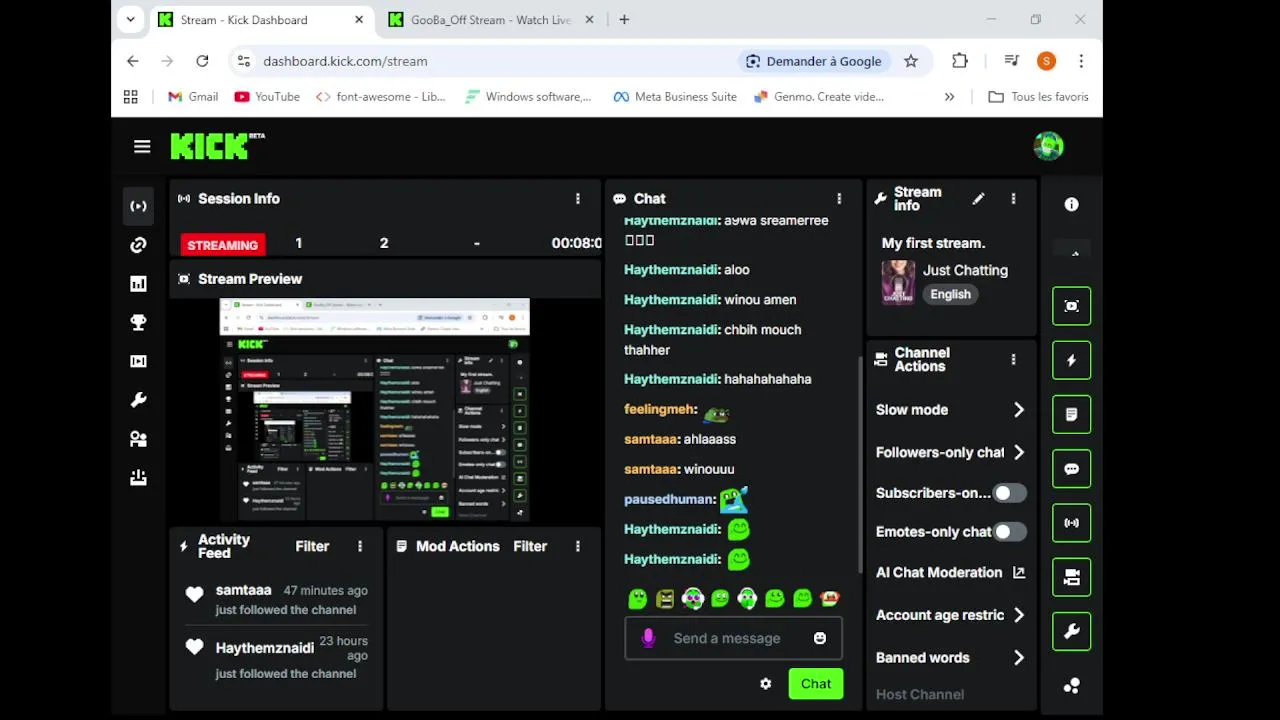1280x720 pixels.
Task: Click the browser address bar URL
Action: (345, 61)
